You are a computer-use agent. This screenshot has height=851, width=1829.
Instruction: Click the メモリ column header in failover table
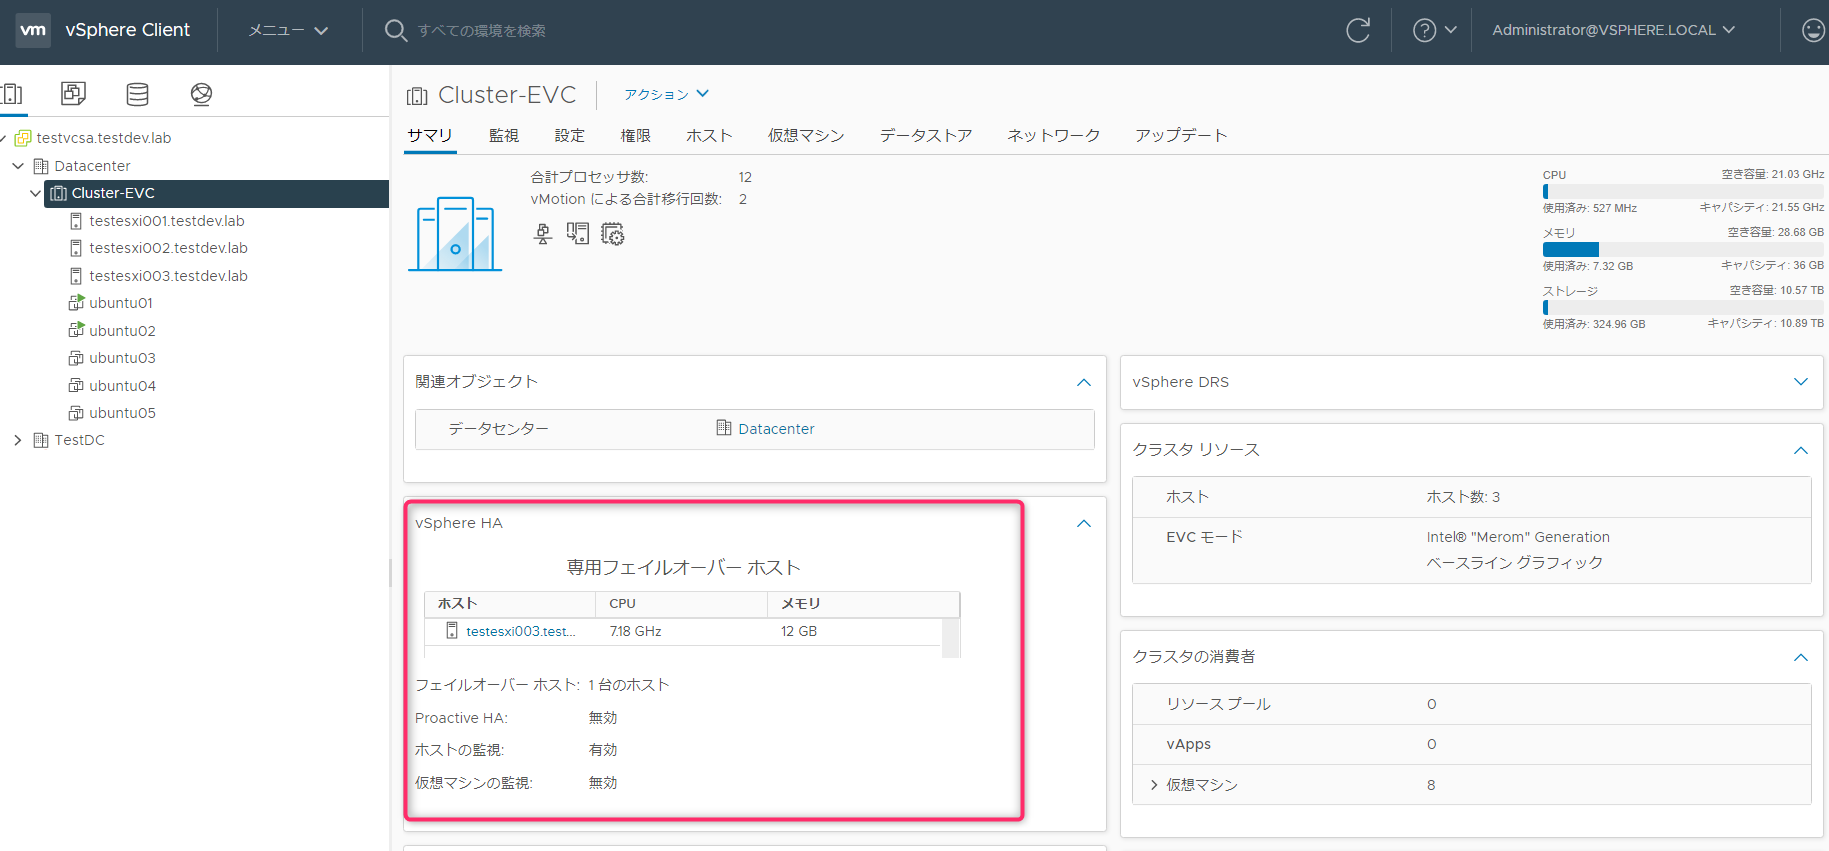coord(863,604)
